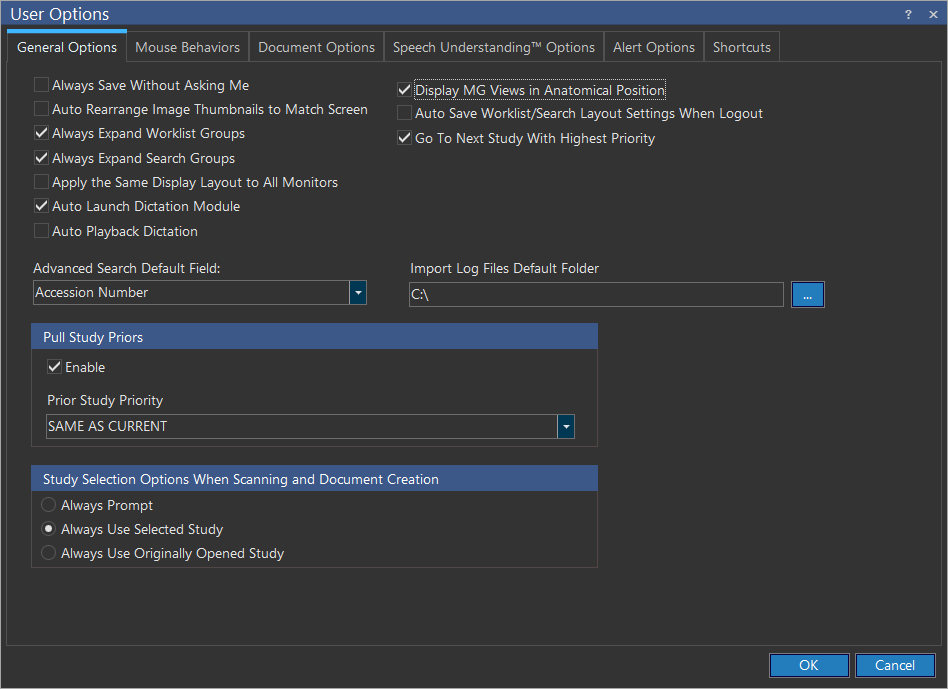Image resolution: width=948 pixels, height=689 pixels.
Task: Open Speech Understanding Options tab
Action: pos(493,47)
